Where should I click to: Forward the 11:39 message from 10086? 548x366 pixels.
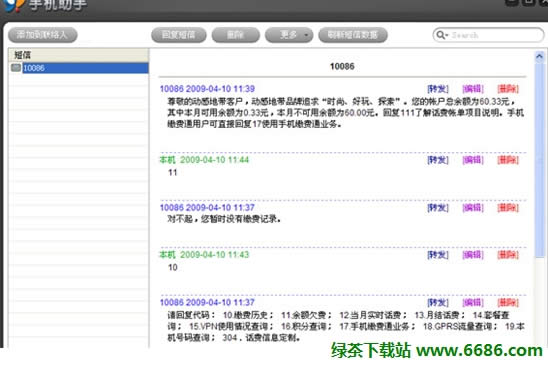438,89
